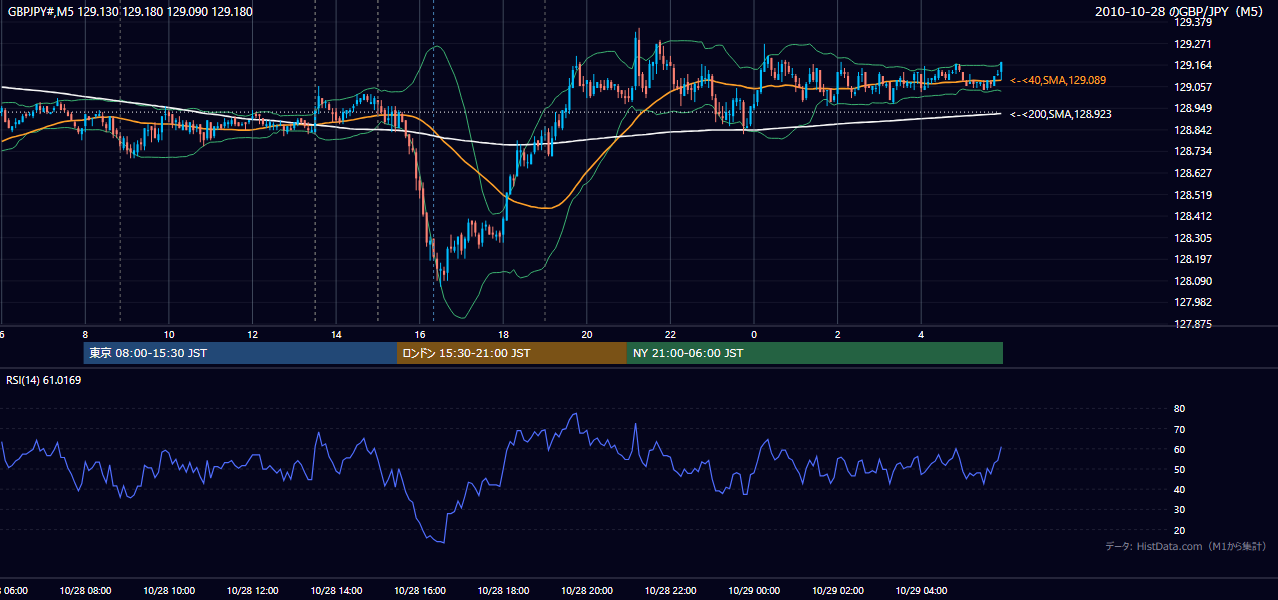Click hour tick 12 under price chart

252,334
